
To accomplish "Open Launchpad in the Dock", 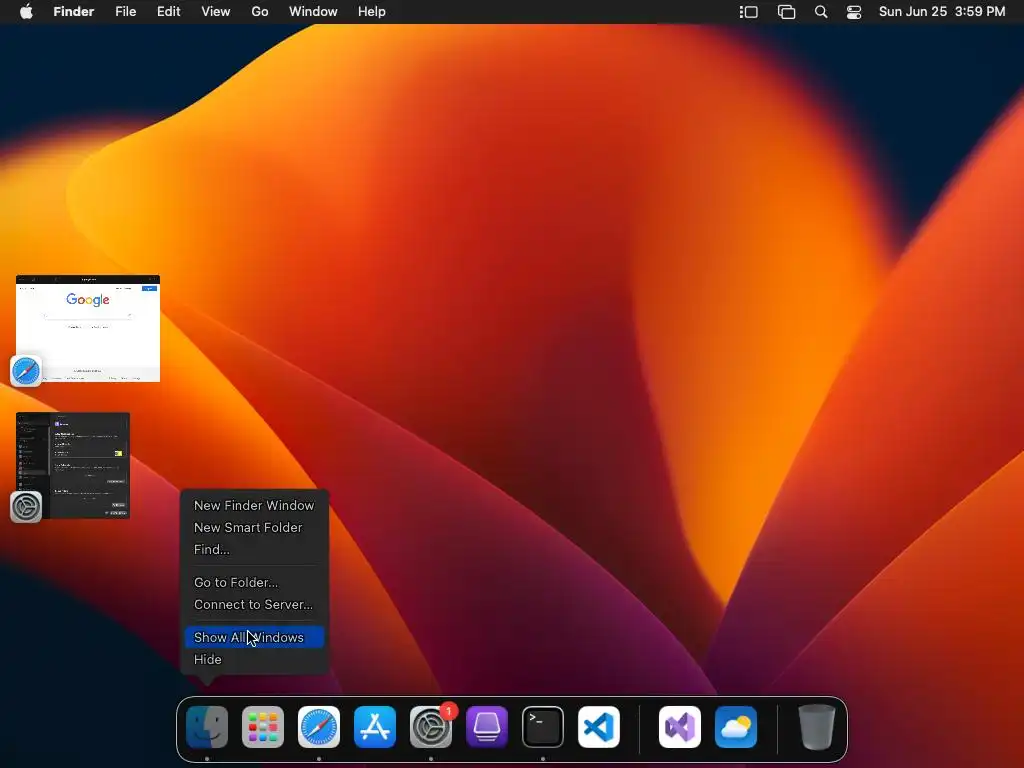I will [263, 727].
